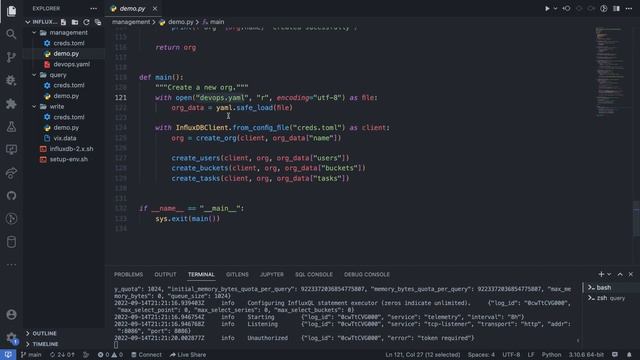Open the Explorer view in activity bar

pyautogui.click(x=11, y=11)
